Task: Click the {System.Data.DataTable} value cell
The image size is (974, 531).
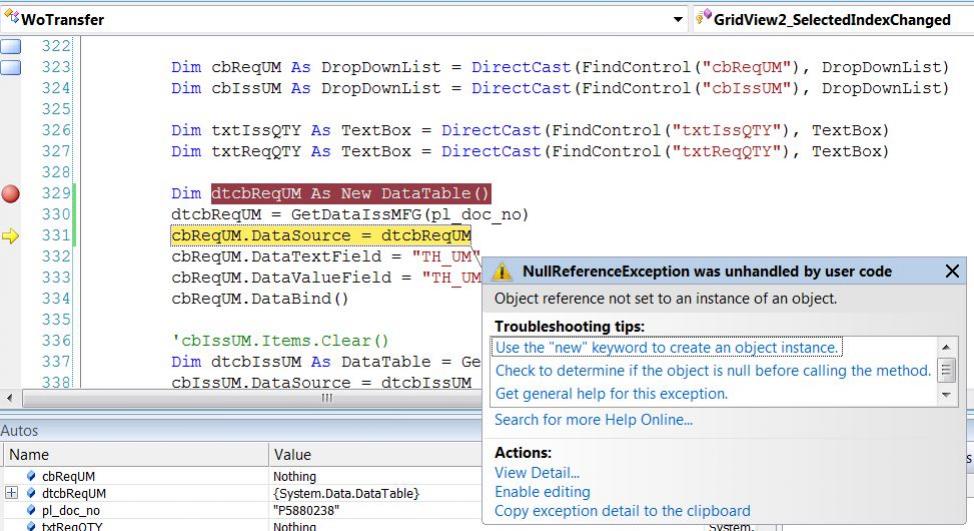Action: [346, 493]
